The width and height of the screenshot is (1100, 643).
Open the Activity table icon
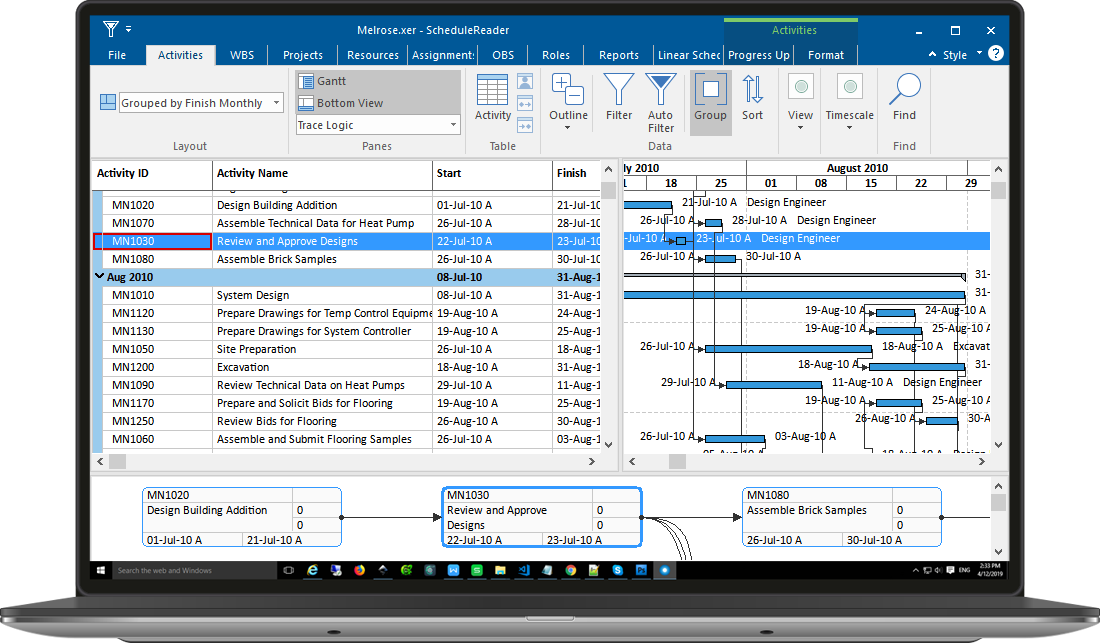pos(492,90)
